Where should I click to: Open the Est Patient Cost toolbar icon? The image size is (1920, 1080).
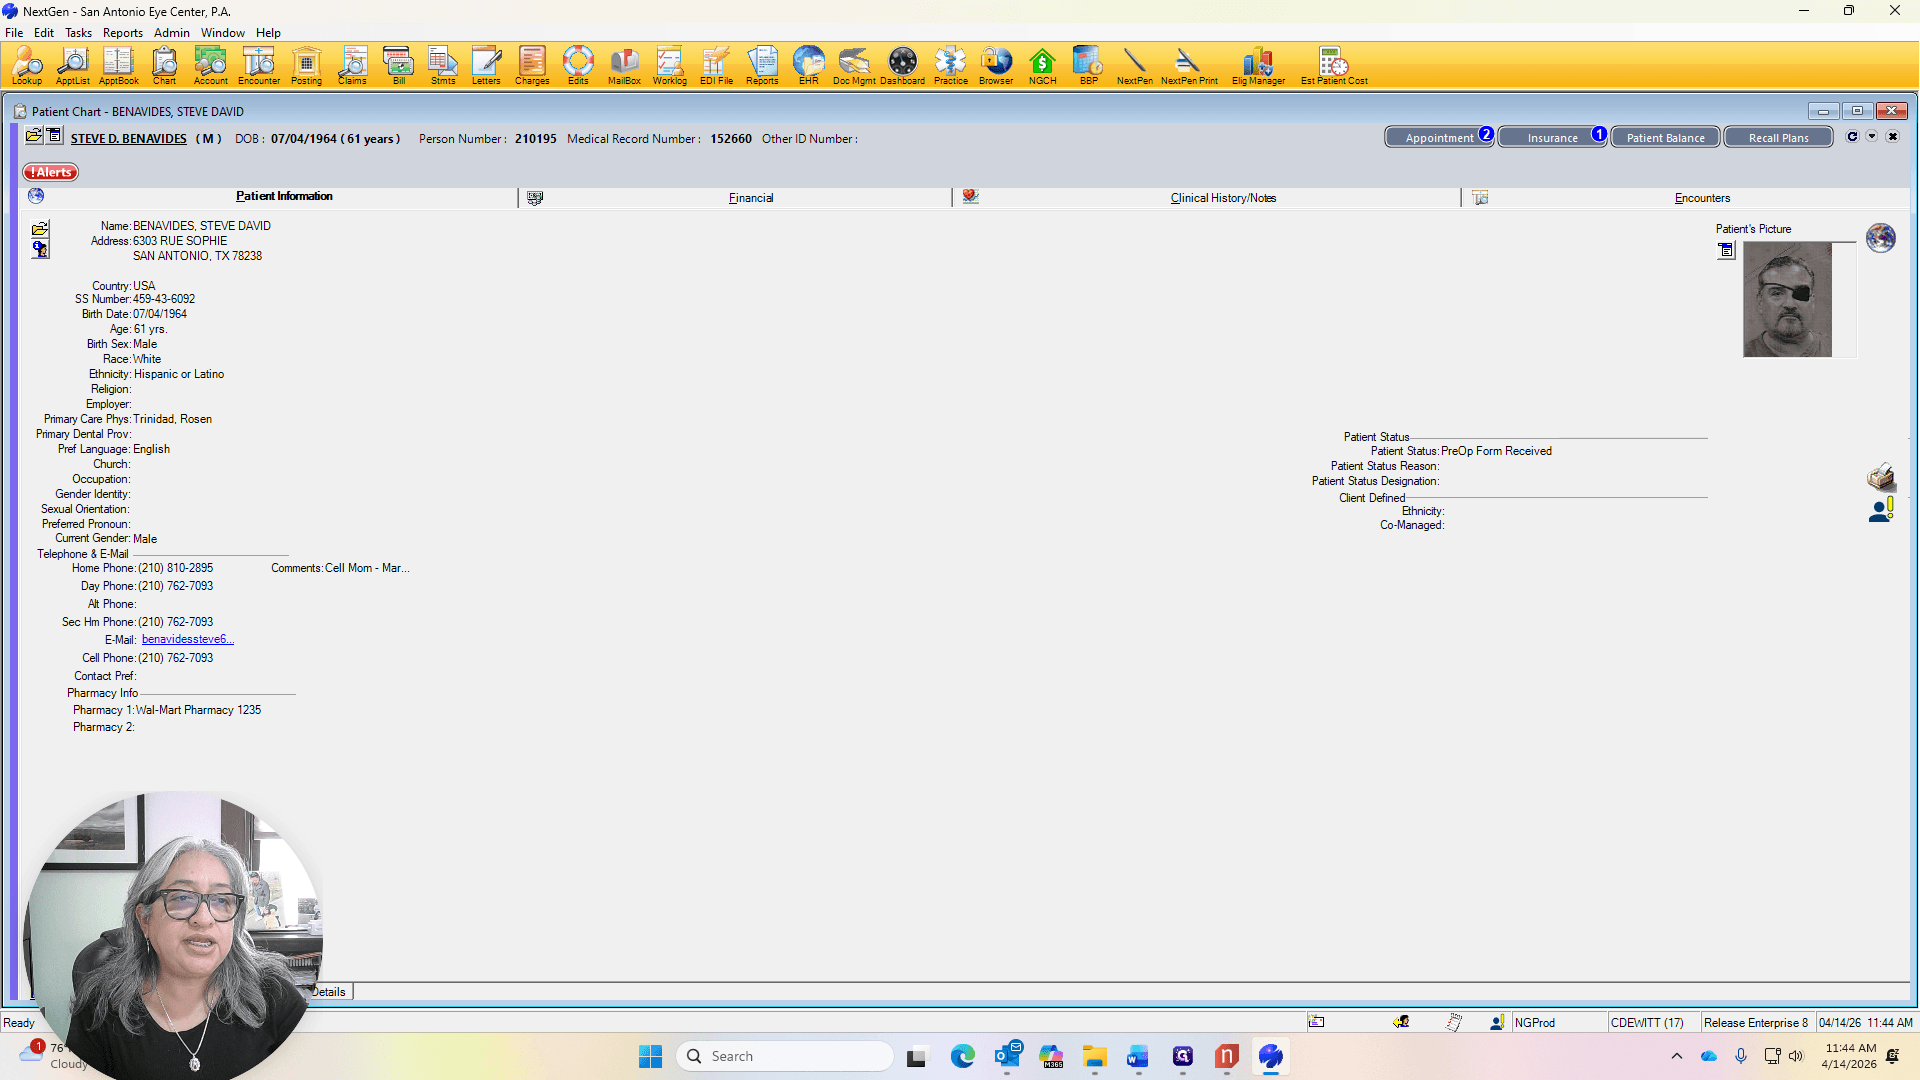click(1334, 65)
